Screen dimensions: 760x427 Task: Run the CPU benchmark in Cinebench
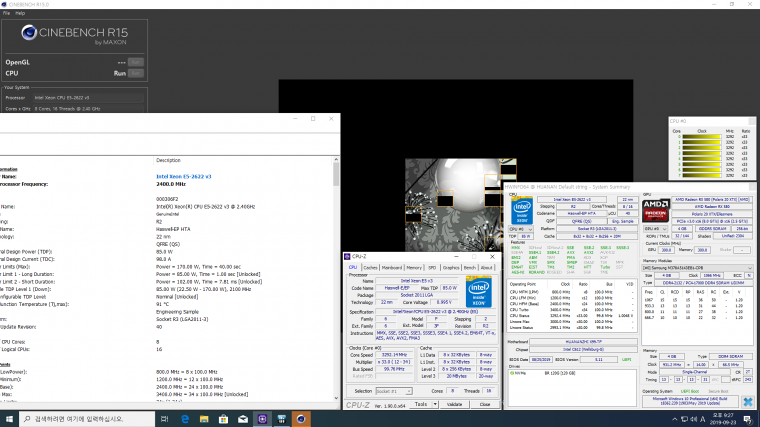[x=136, y=73]
